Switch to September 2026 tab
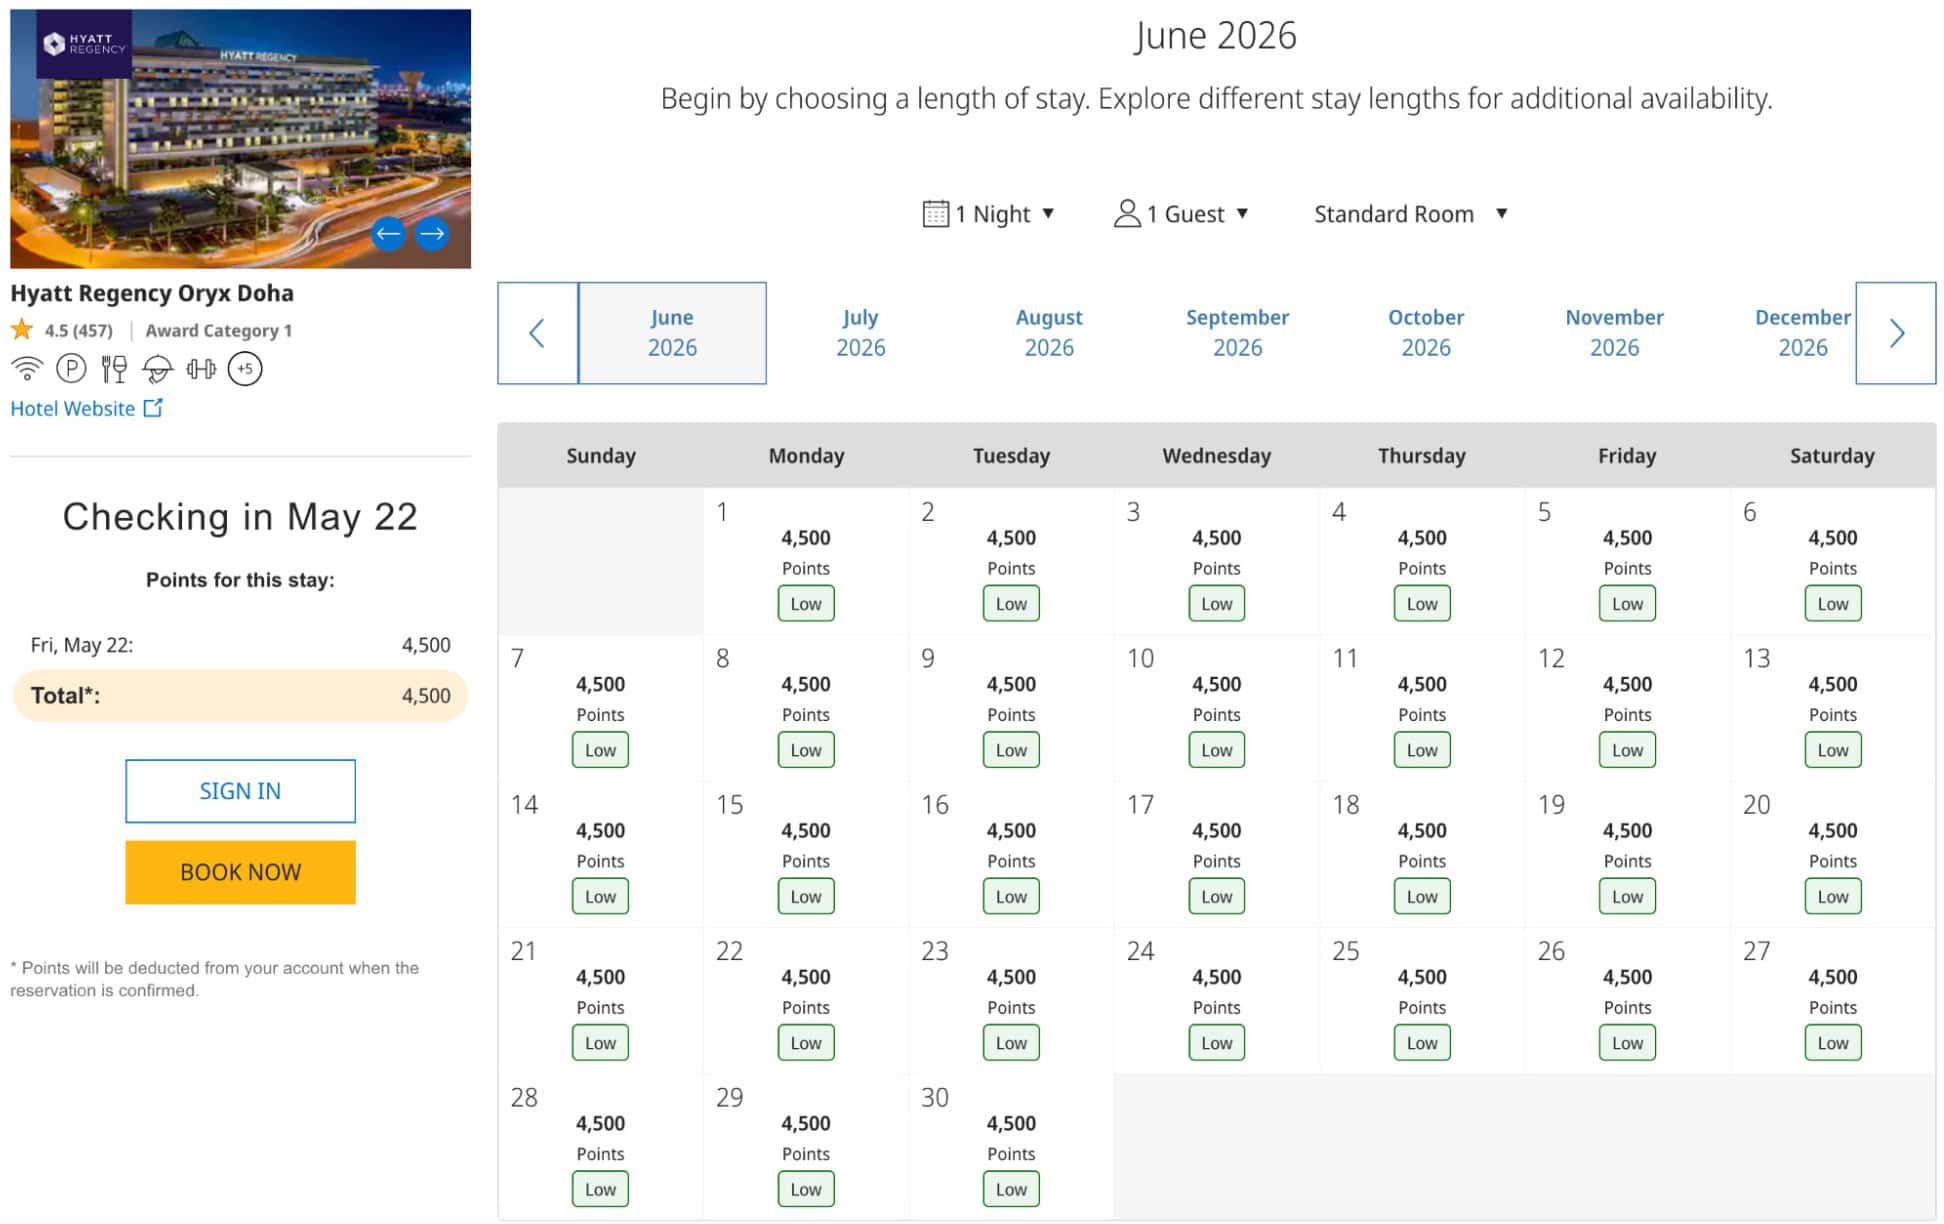 pos(1237,333)
